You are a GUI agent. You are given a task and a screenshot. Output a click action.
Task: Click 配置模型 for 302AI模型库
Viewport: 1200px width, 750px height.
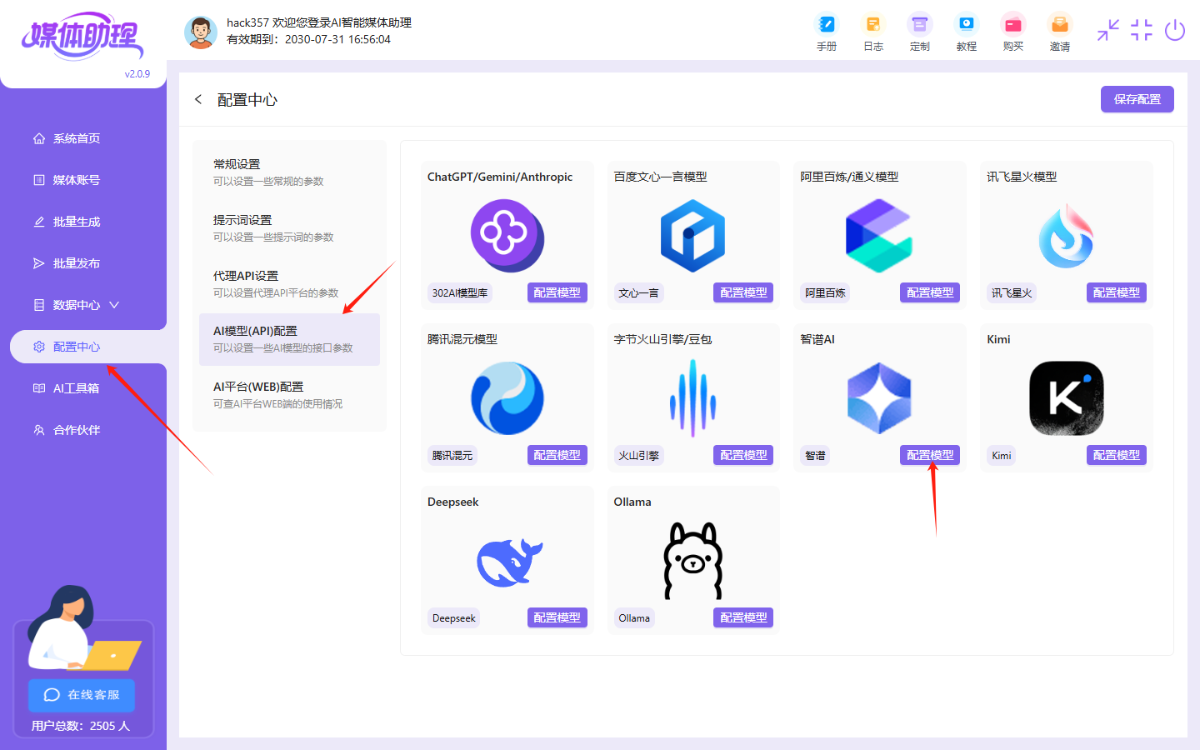click(557, 292)
